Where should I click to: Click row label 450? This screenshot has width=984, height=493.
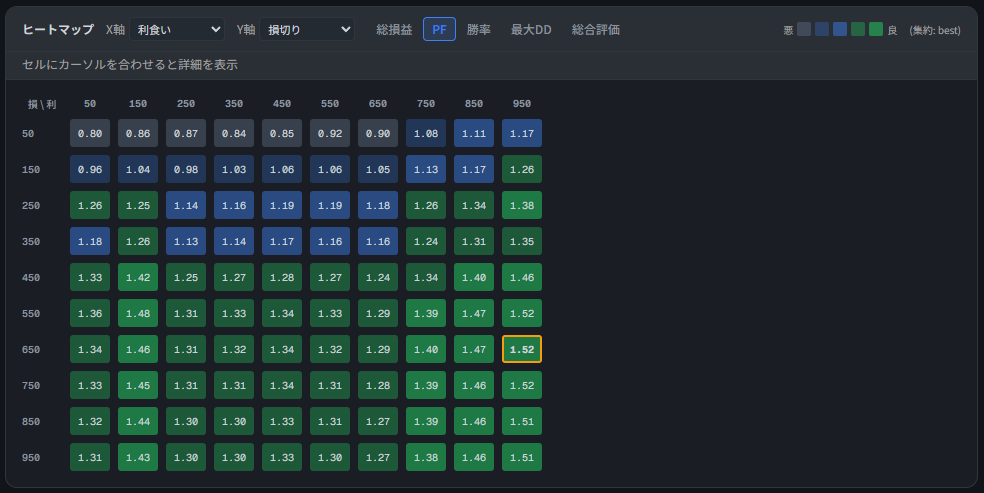pyautogui.click(x=31, y=277)
